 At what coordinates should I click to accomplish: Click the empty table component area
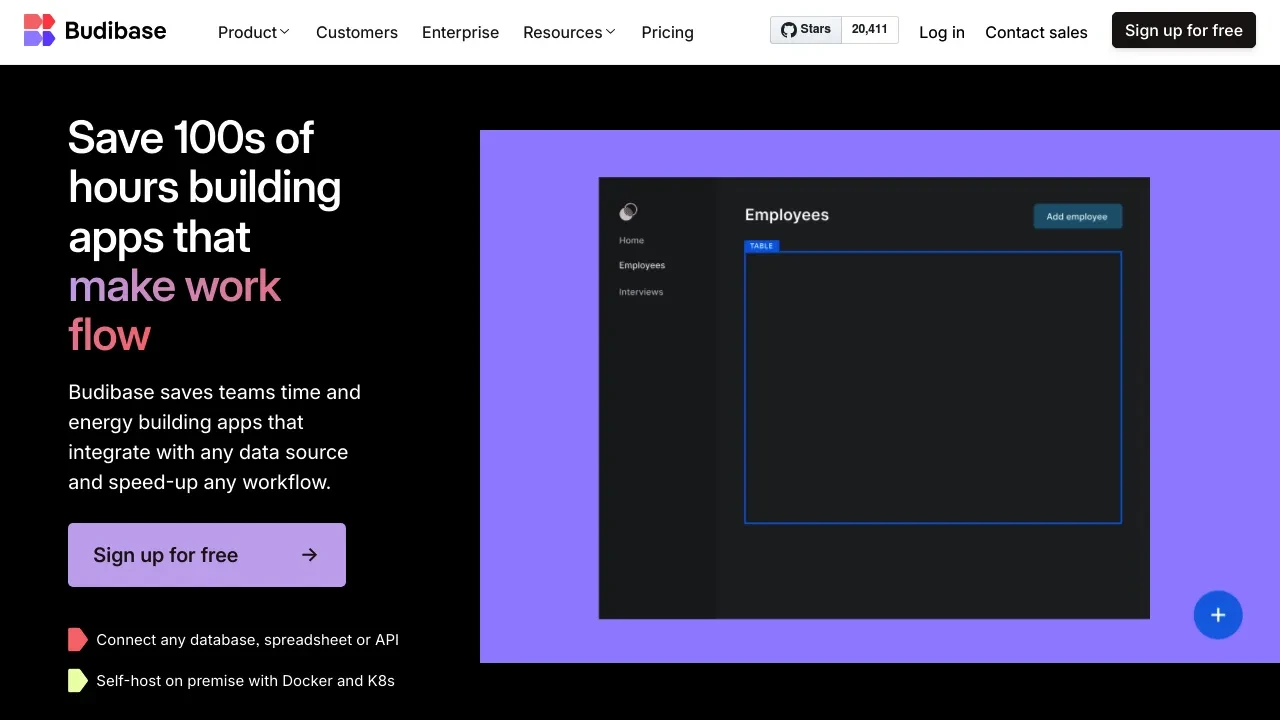pos(933,387)
